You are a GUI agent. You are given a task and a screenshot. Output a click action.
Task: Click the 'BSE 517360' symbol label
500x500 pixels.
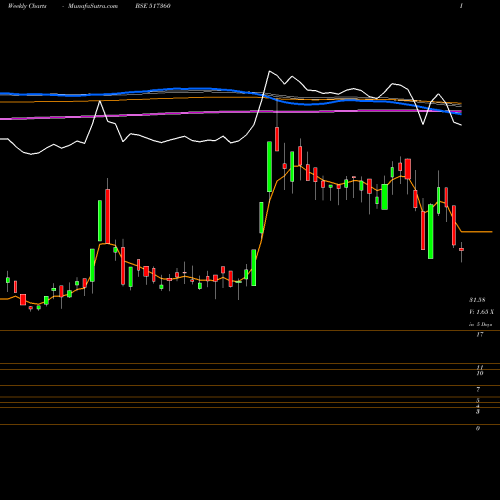[x=153, y=6]
